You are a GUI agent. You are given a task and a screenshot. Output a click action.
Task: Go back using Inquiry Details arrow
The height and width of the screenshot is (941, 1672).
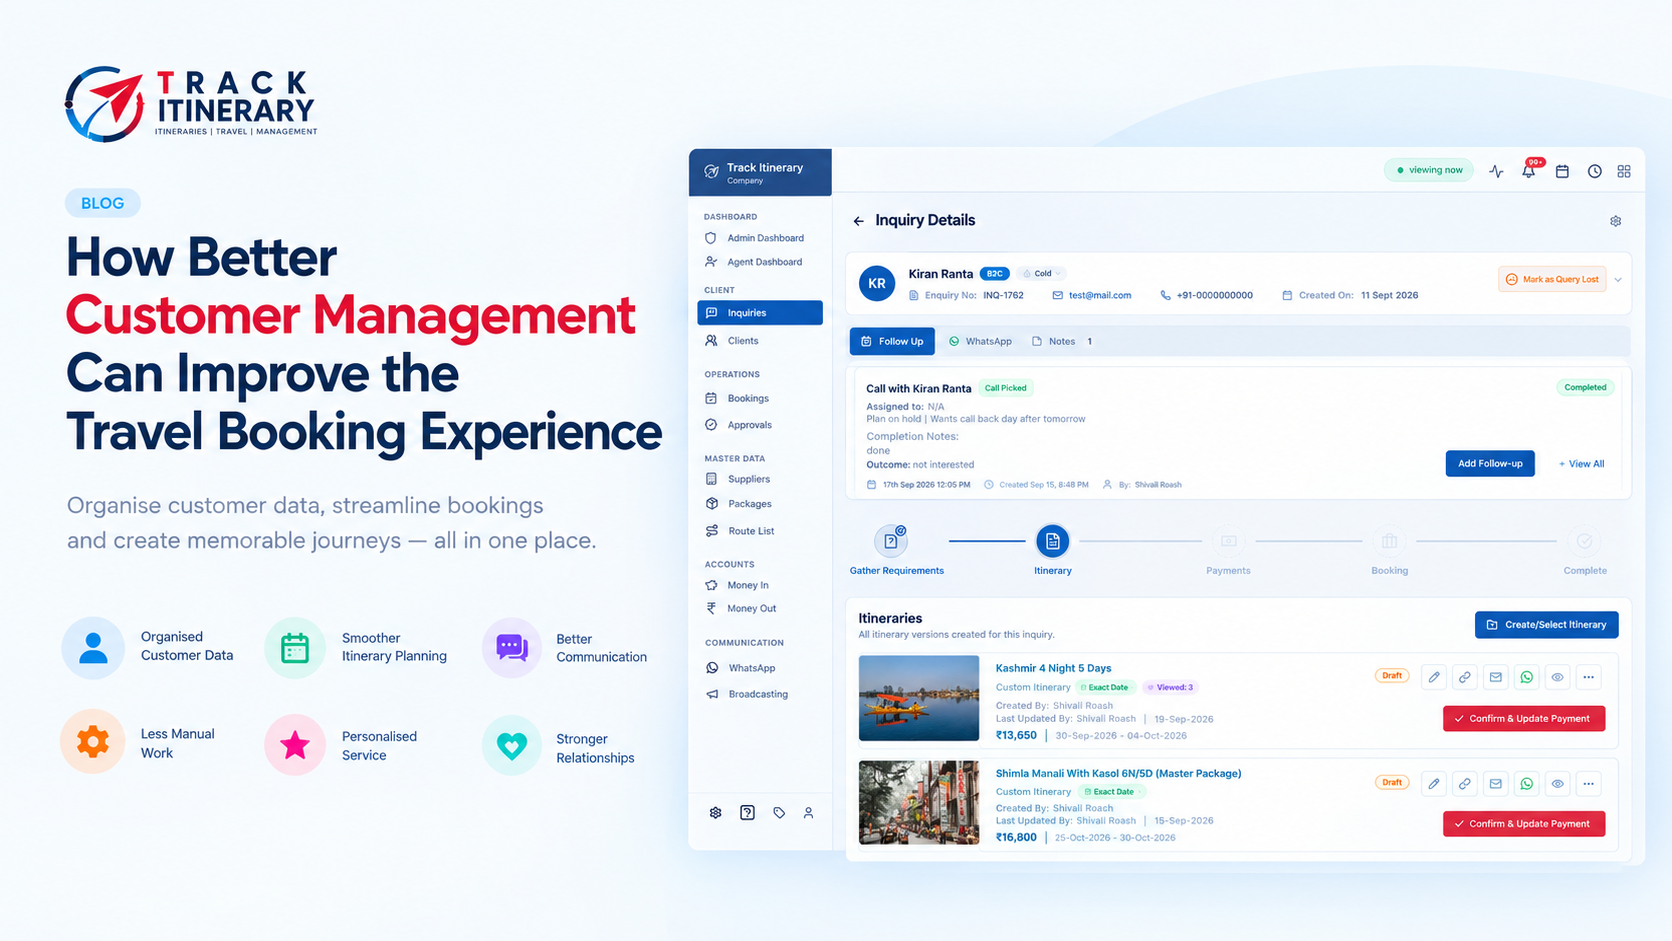point(858,221)
